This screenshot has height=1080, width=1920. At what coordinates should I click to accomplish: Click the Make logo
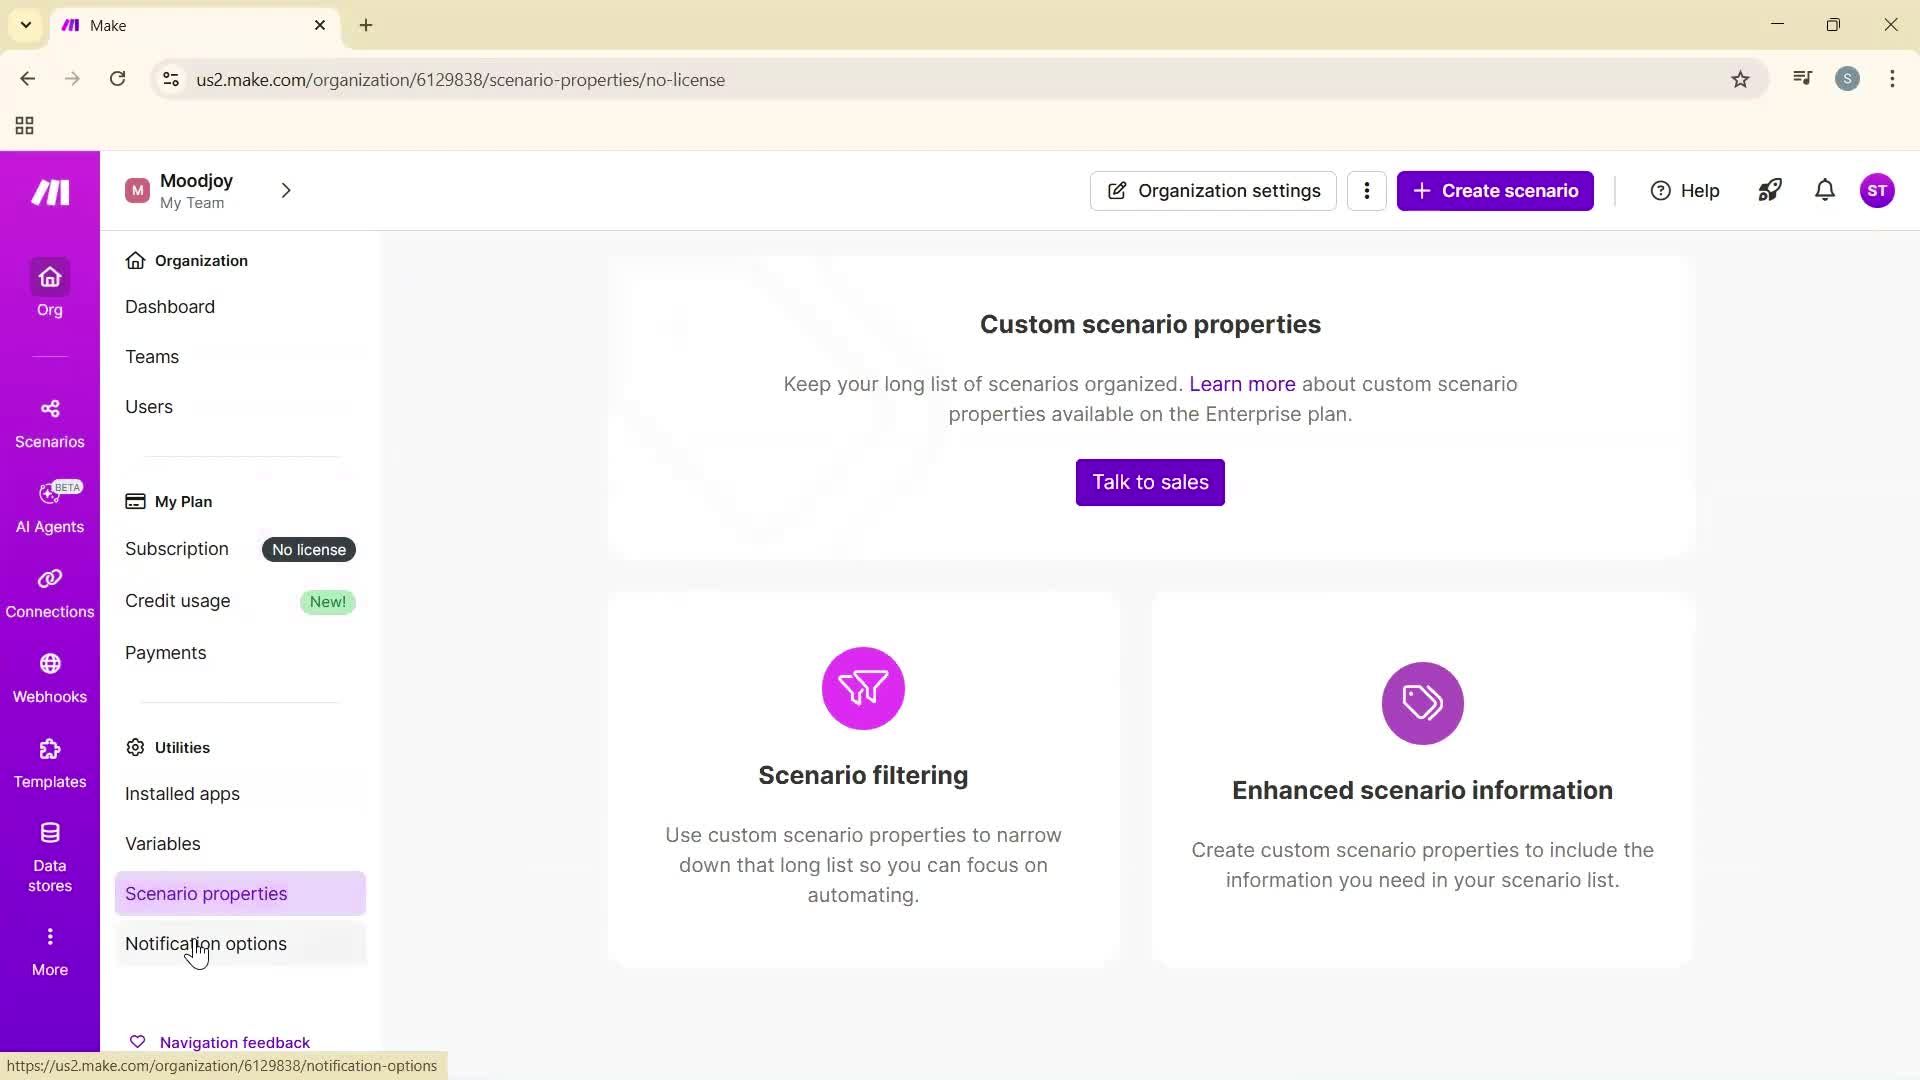pos(49,191)
